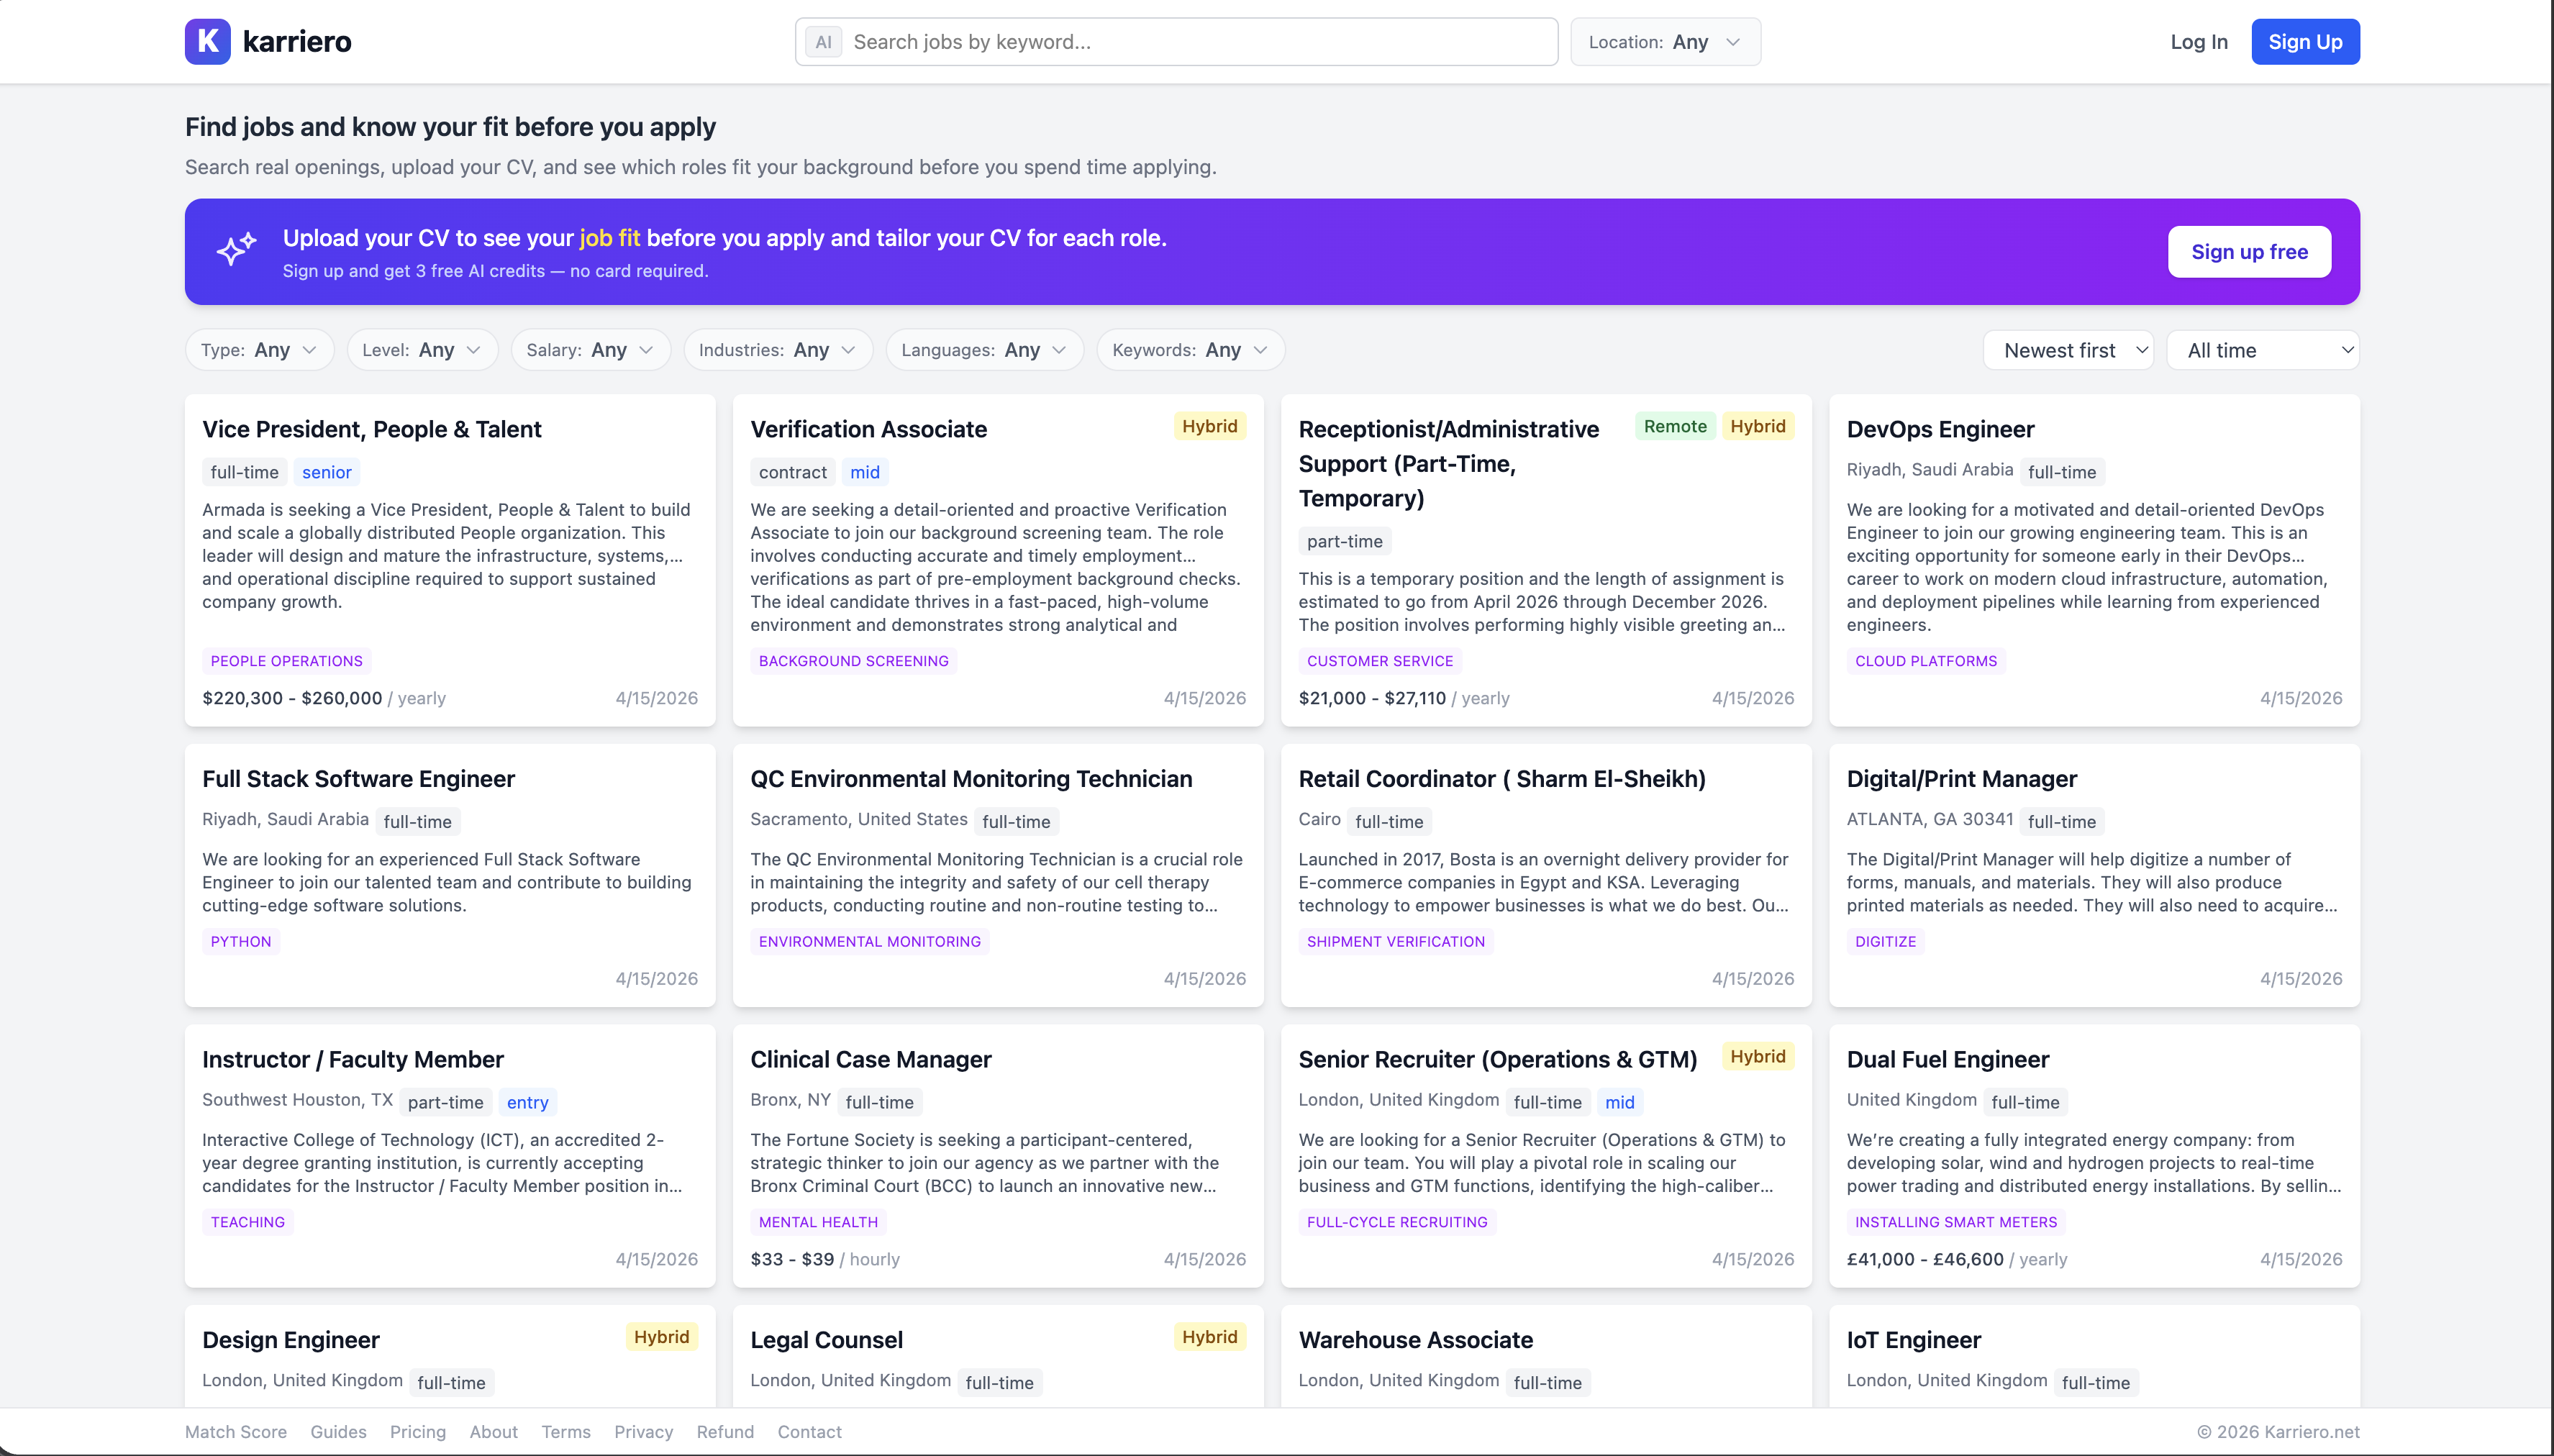
Task: Open the Pricing footer link
Action: pyautogui.click(x=417, y=1431)
